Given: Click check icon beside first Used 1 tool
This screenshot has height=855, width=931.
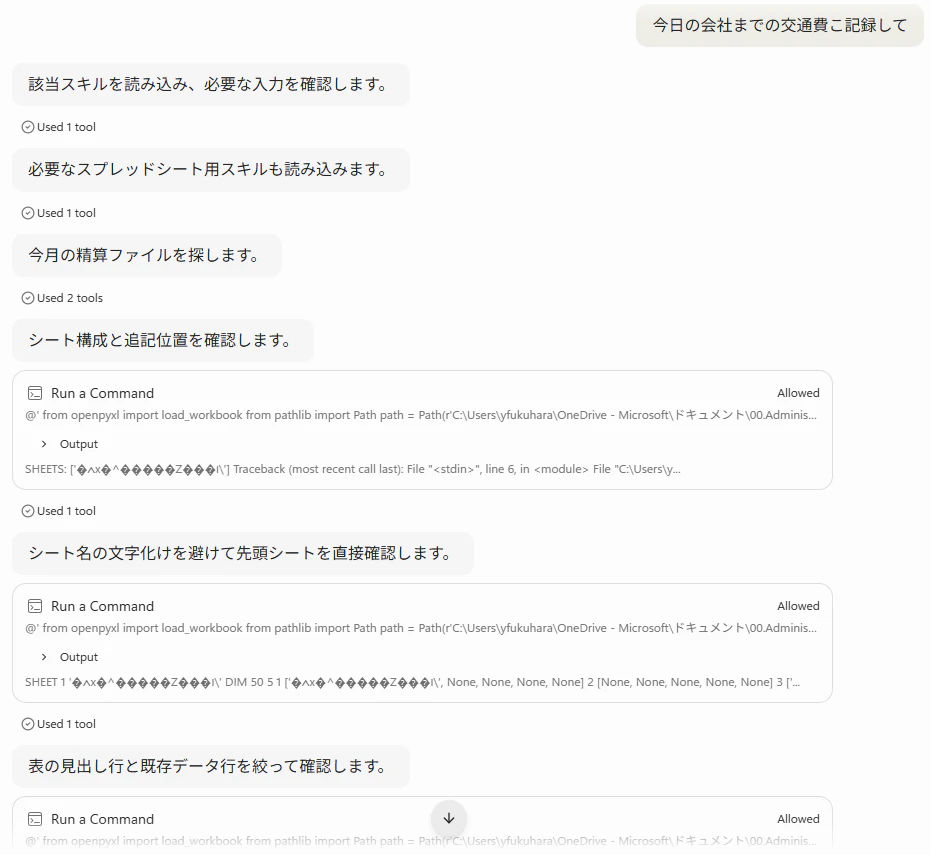Looking at the screenshot, I should (28, 127).
